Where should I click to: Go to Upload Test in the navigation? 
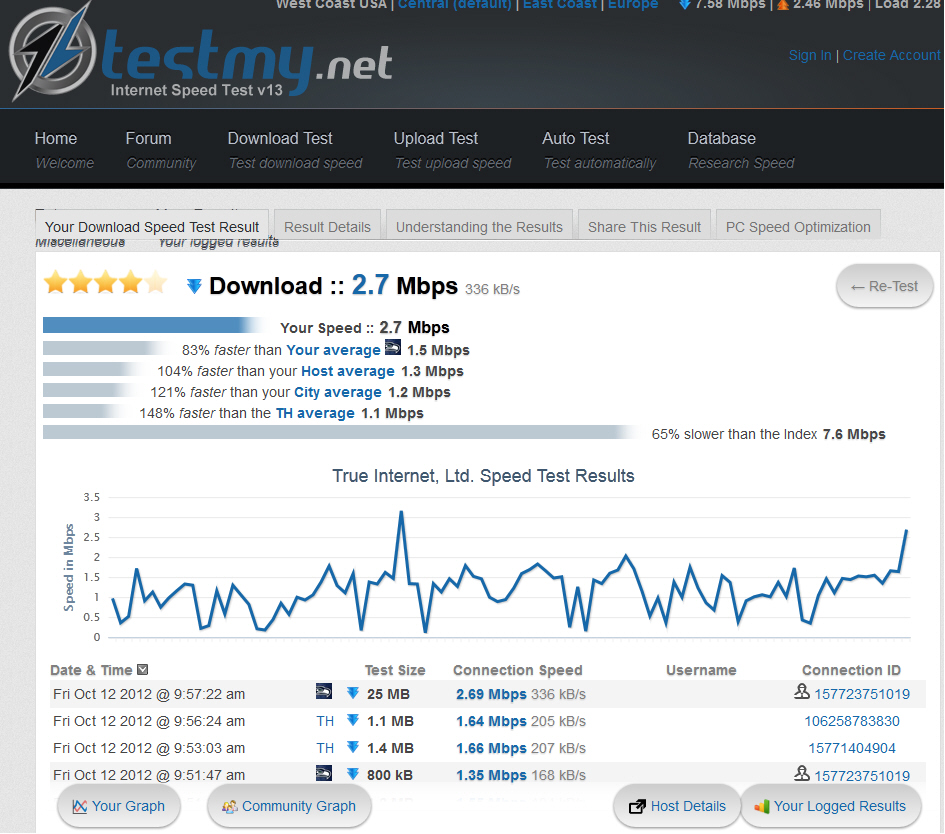tap(453, 150)
